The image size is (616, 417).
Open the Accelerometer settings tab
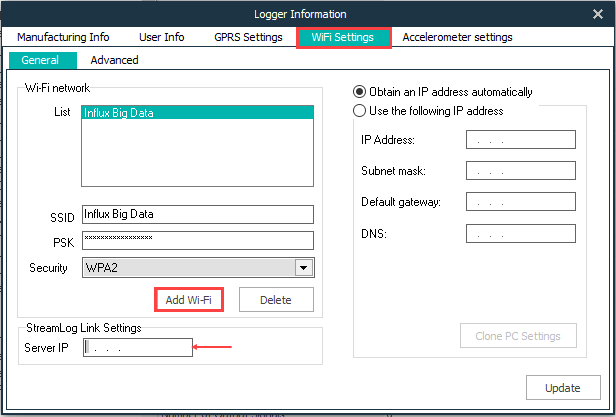tap(457, 37)
